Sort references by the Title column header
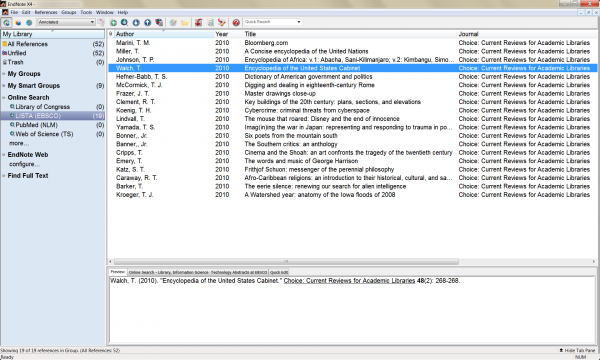Viewport: 600px width, 360px height. (350, 34)
